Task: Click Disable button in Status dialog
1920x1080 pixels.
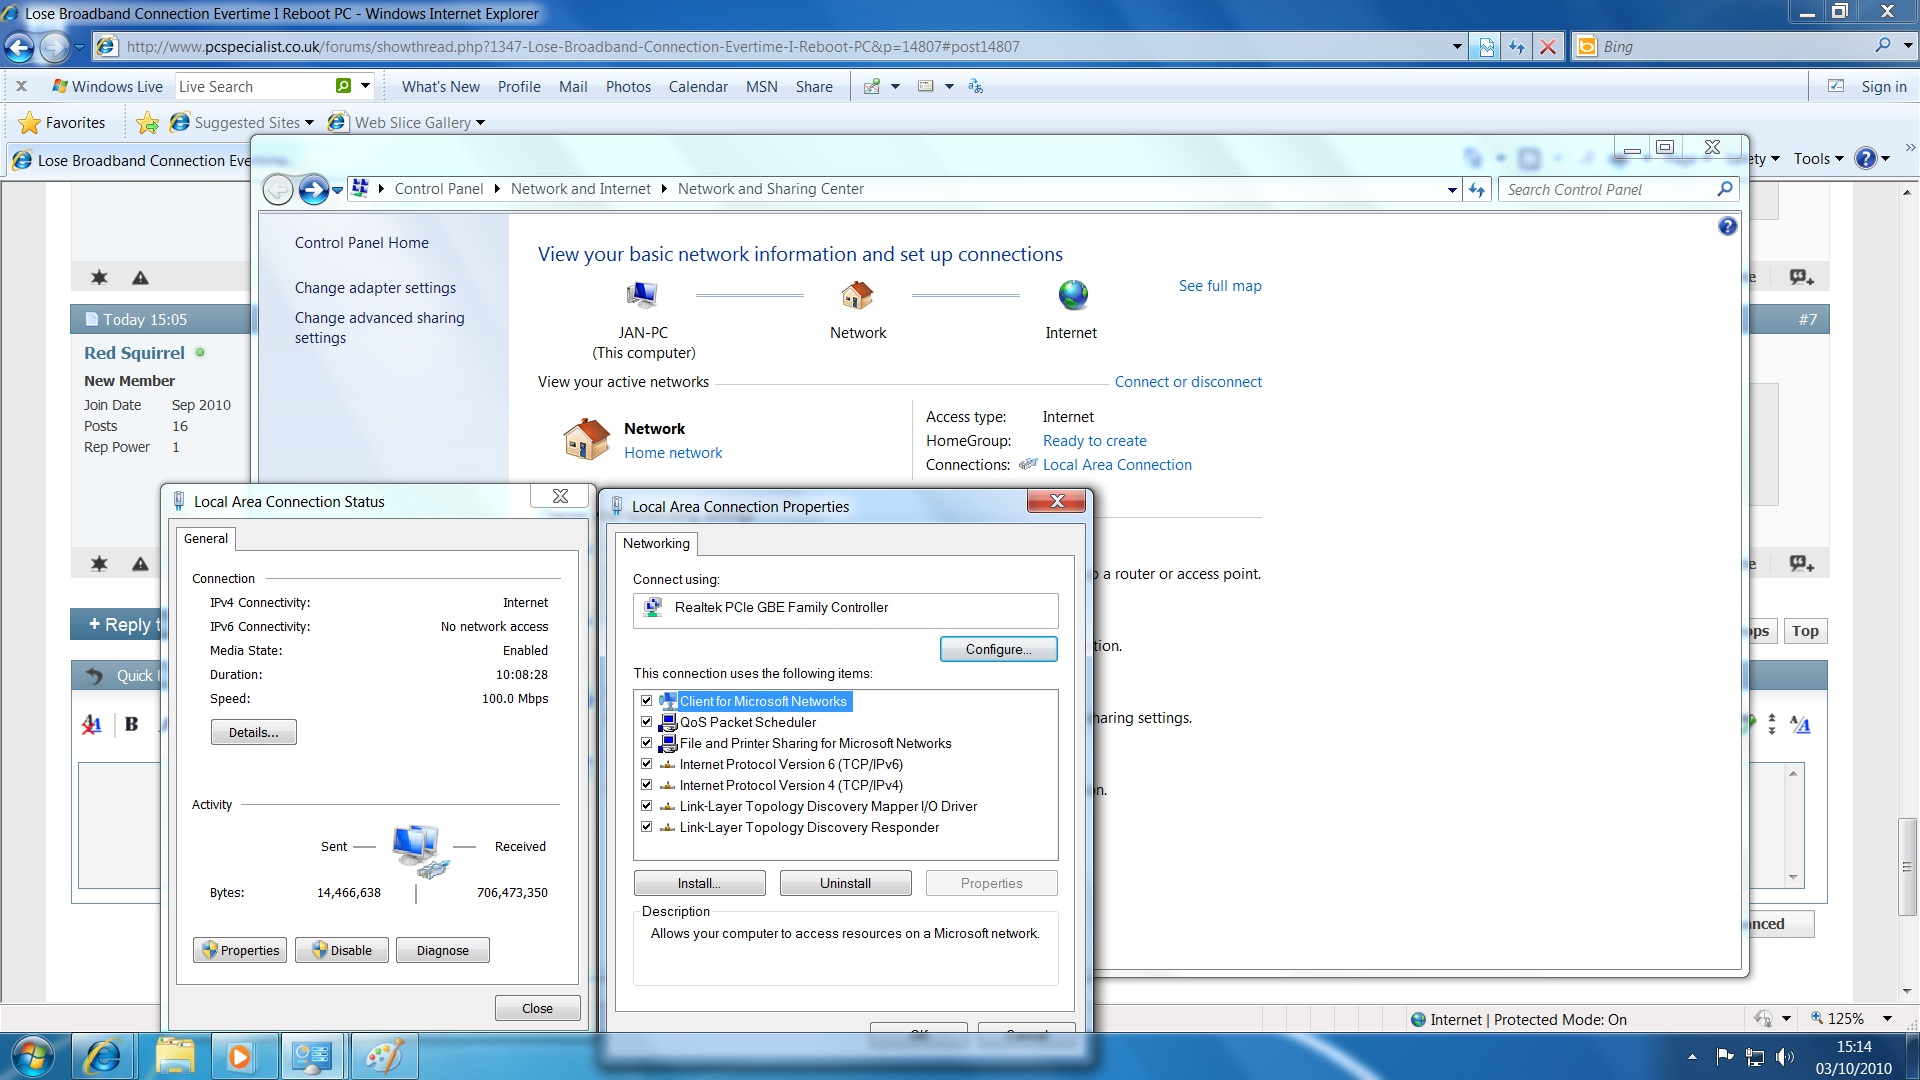Action: 342,950
